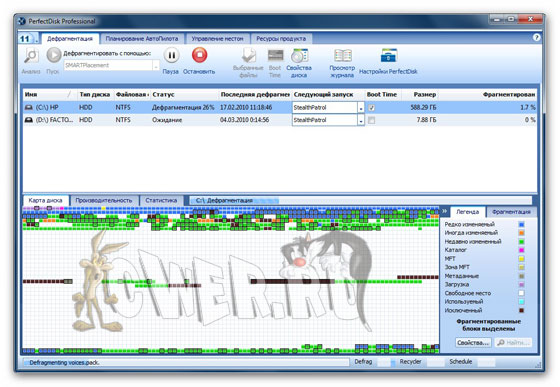Open StealthPatrol dropdown for drive C:
Screen dimensions: 560x387
click(x=361, y=108)
